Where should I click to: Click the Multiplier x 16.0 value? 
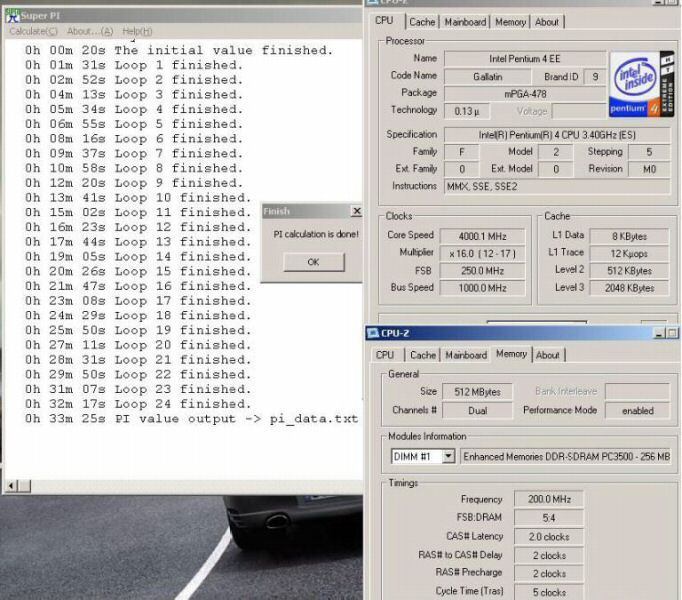click(482, 254)
